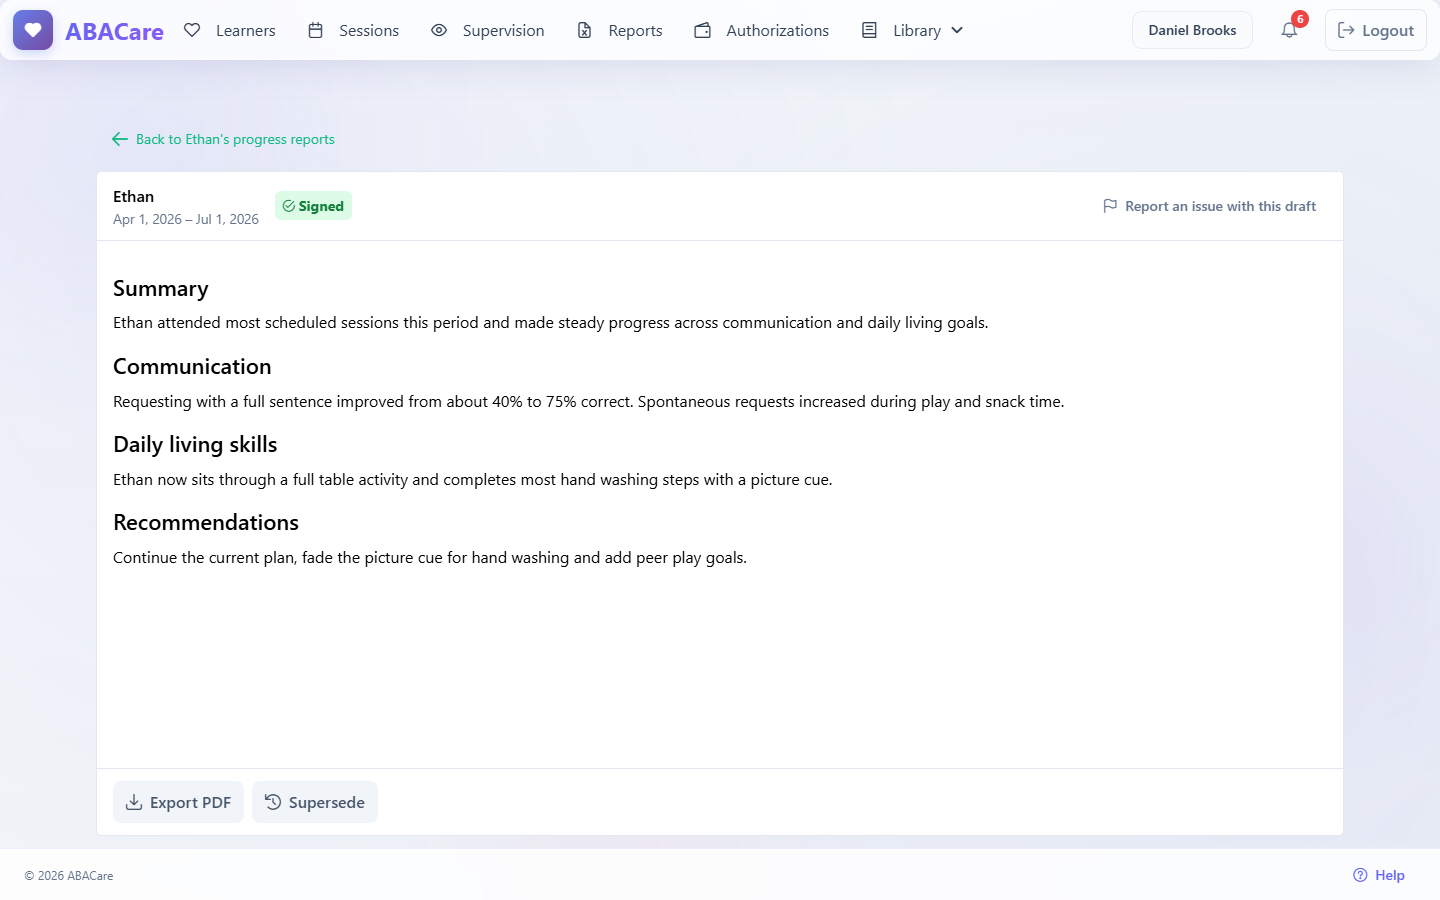Click the logout arrow icon
Viewport: 1440px width, 900px height.
coord(1346,30)
